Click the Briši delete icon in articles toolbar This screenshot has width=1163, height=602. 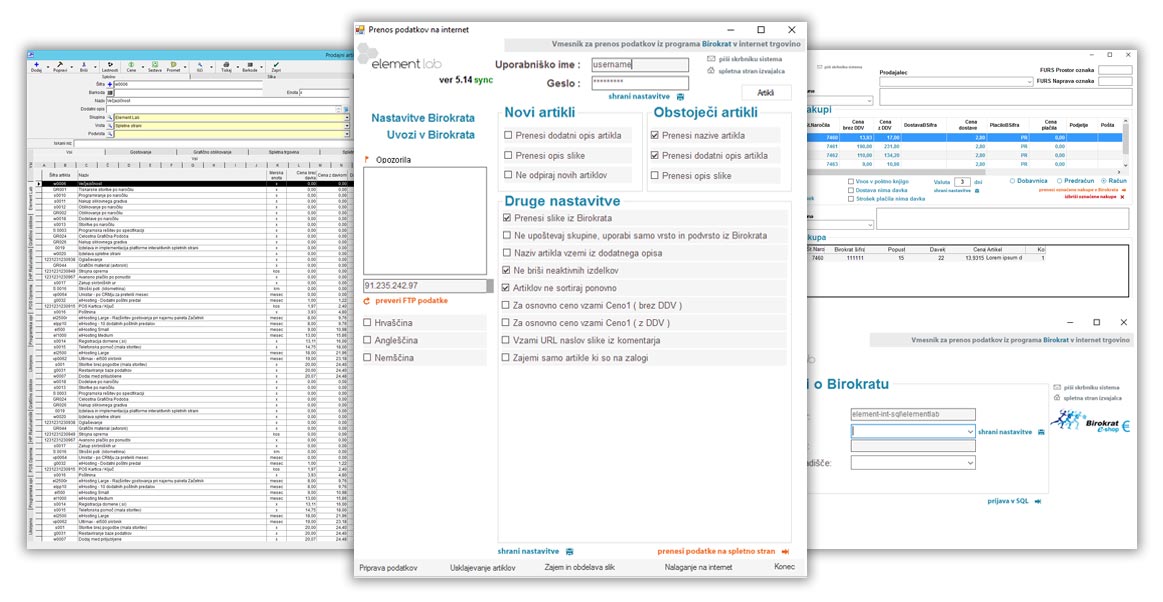tap(84, 65)
